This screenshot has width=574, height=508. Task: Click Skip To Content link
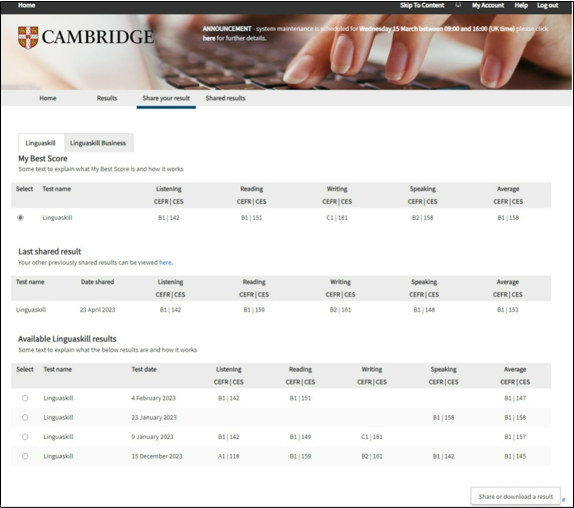[x=422, y=5]
